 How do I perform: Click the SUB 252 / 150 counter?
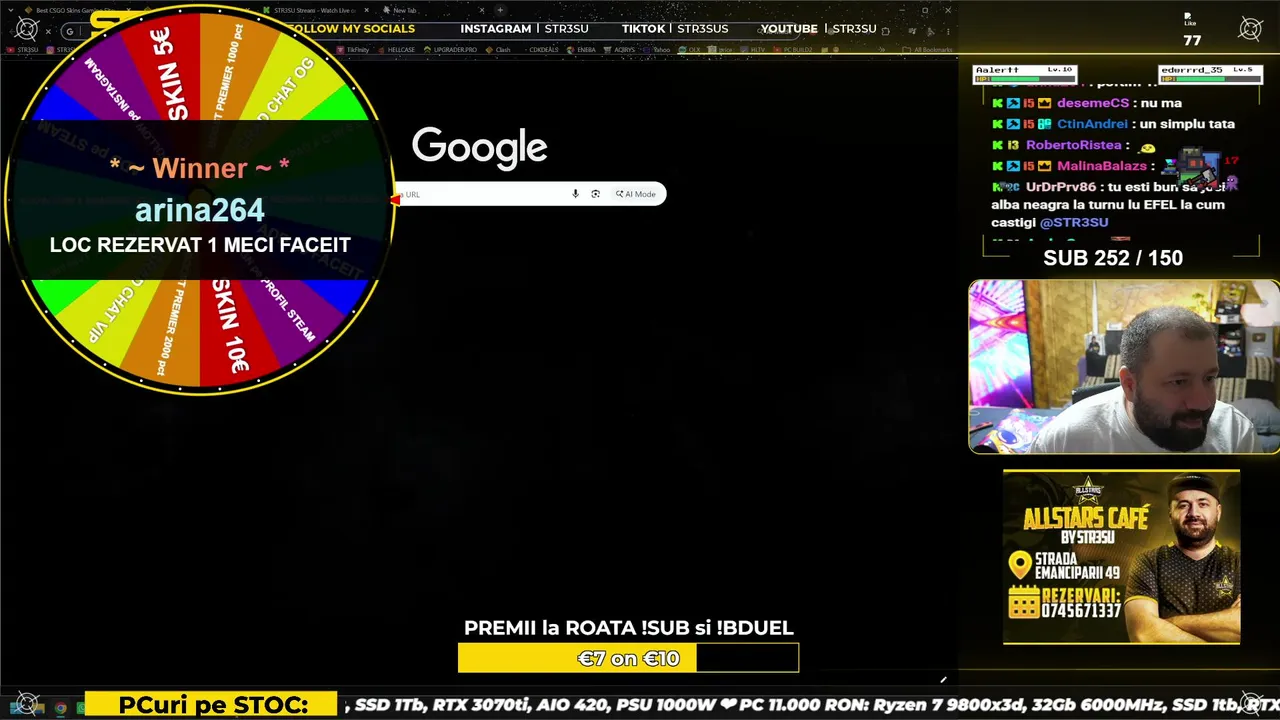1113,258
